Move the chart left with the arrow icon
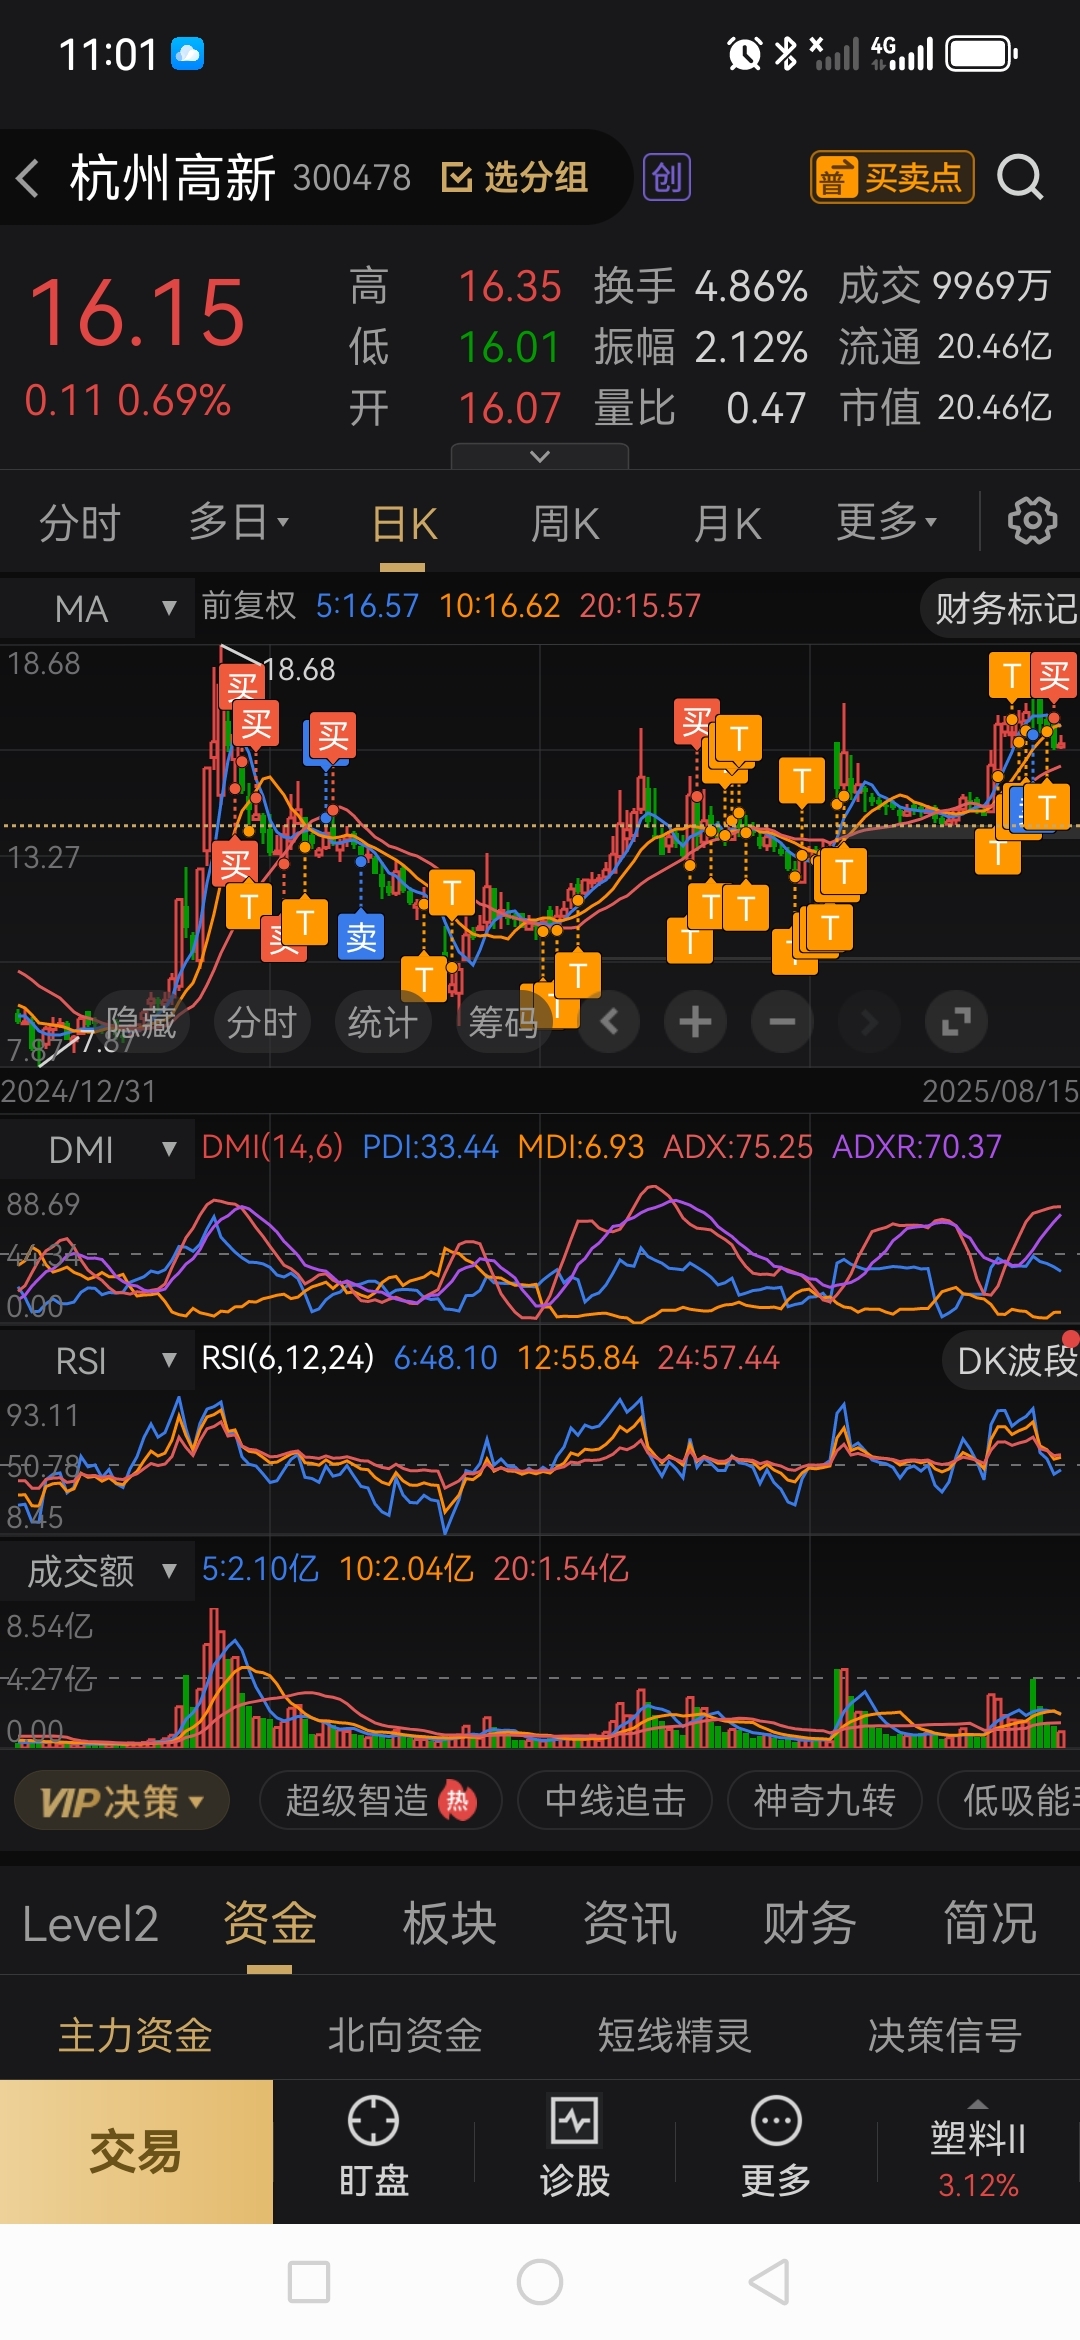The image size is (1080, 2340). coord(609,1022)
